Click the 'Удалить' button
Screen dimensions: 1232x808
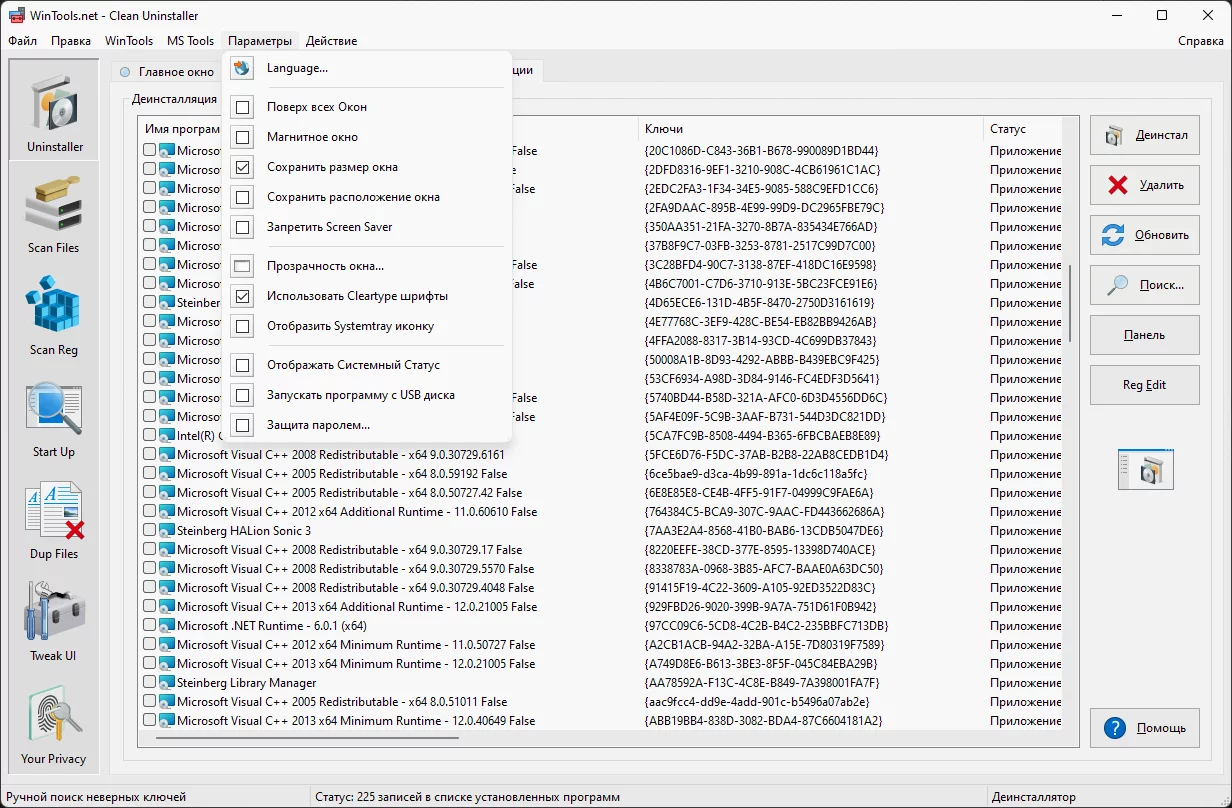1145,185
